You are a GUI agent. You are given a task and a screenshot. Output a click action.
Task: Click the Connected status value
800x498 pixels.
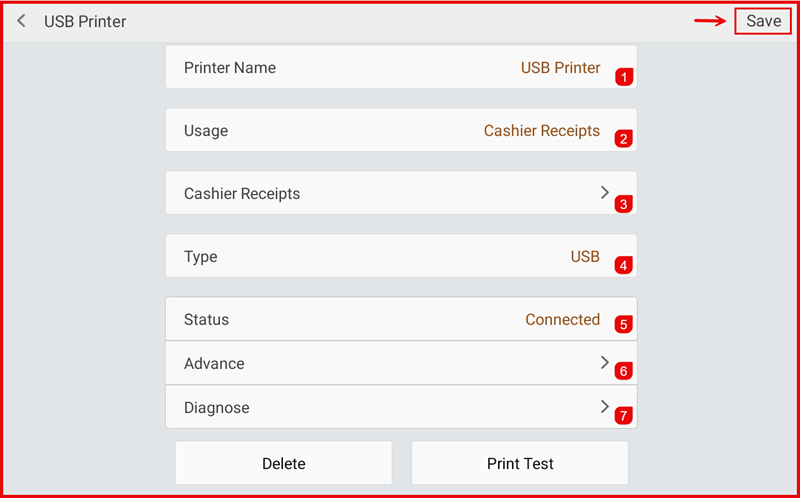563,319
